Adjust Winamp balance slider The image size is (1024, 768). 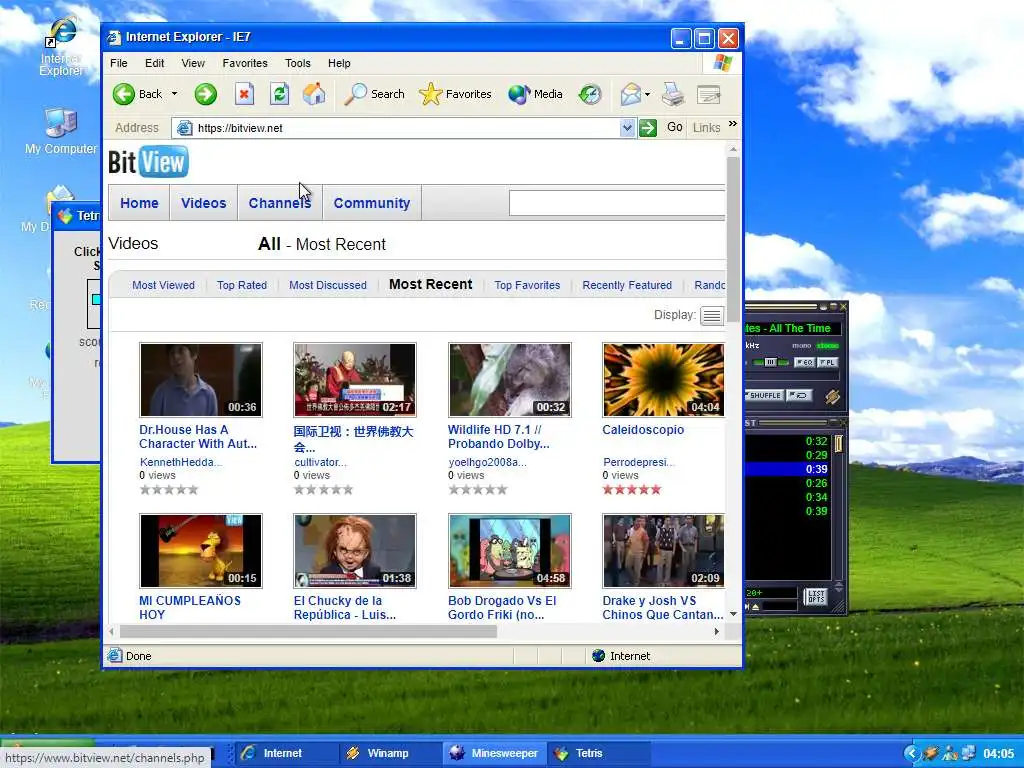coord(771,362)
